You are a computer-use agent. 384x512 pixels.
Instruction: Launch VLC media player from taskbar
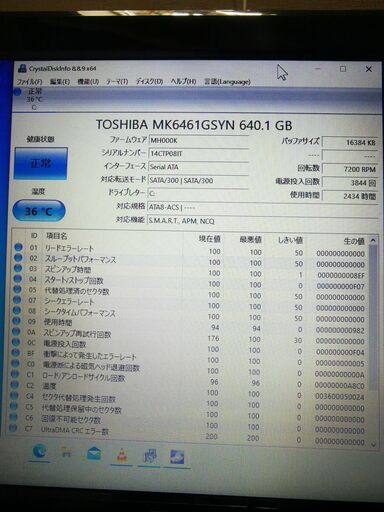[122, 455]
